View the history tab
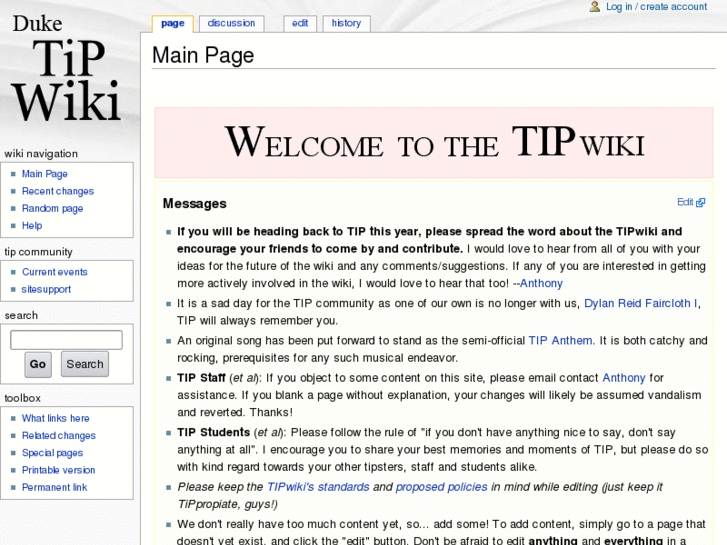 (346, 23)
